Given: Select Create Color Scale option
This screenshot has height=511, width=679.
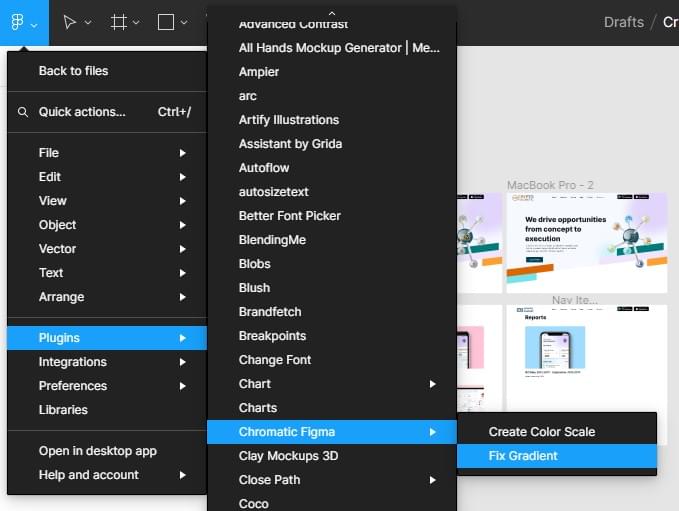Looking at the screenshot, I should pyautogui.click(x=541, y=432).
